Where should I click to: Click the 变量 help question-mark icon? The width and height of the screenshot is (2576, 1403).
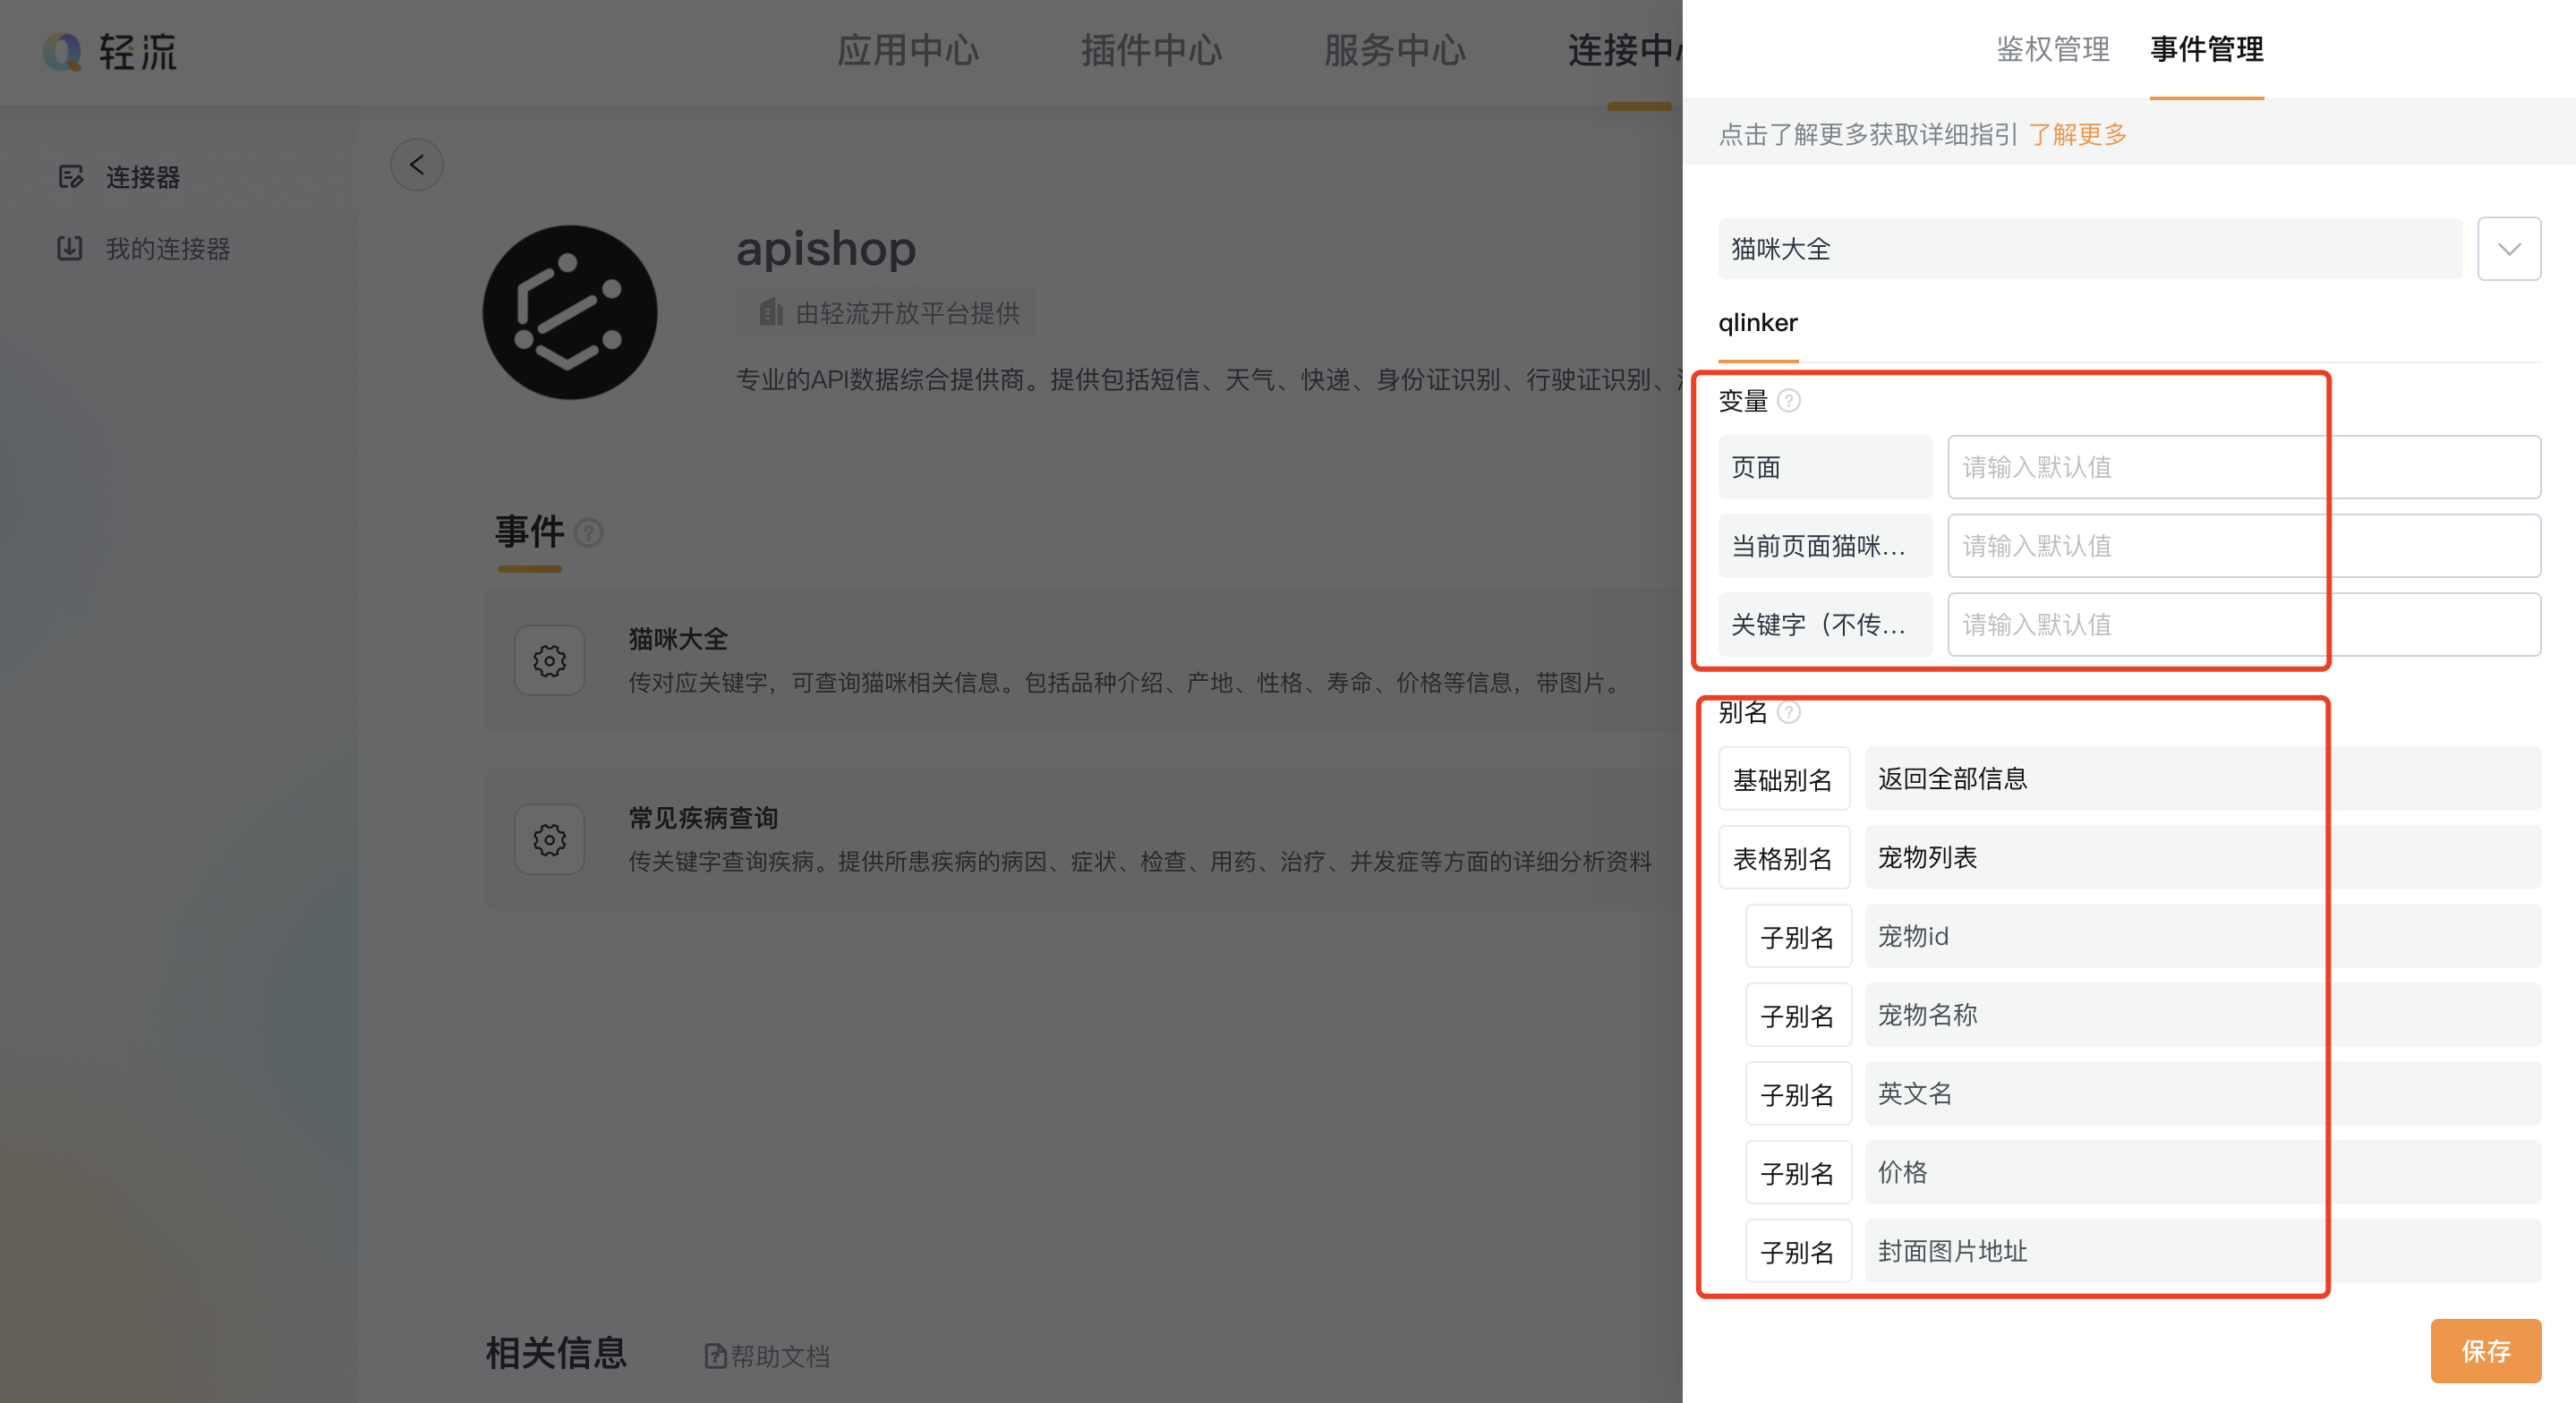pos(1789,401)
